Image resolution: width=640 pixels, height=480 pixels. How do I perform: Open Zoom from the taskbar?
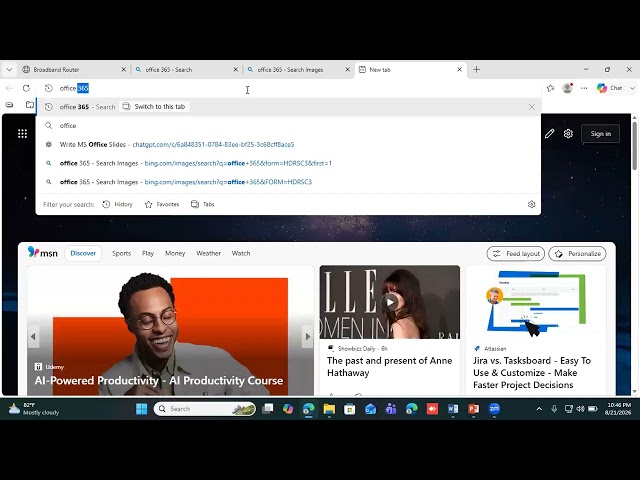click(494, 409)
